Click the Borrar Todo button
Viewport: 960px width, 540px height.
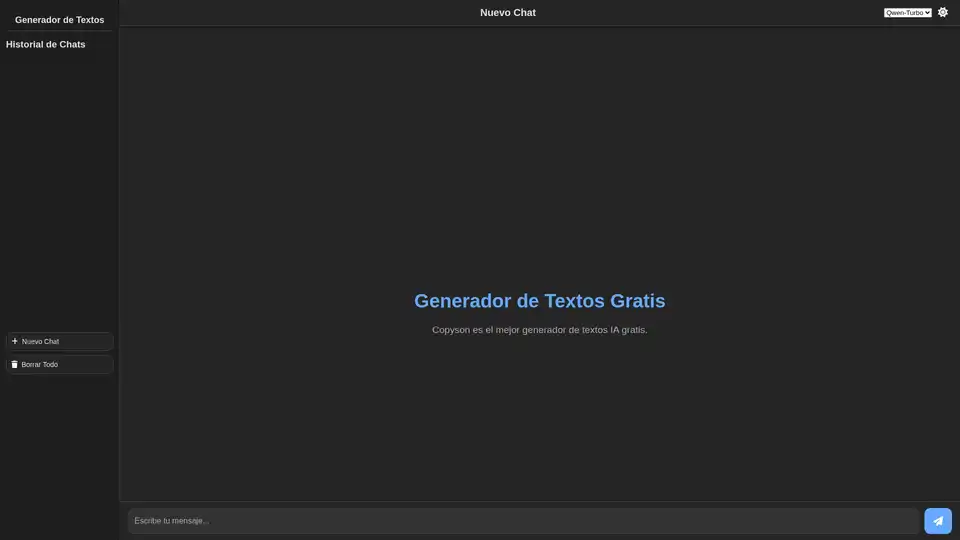click(59, 364)
